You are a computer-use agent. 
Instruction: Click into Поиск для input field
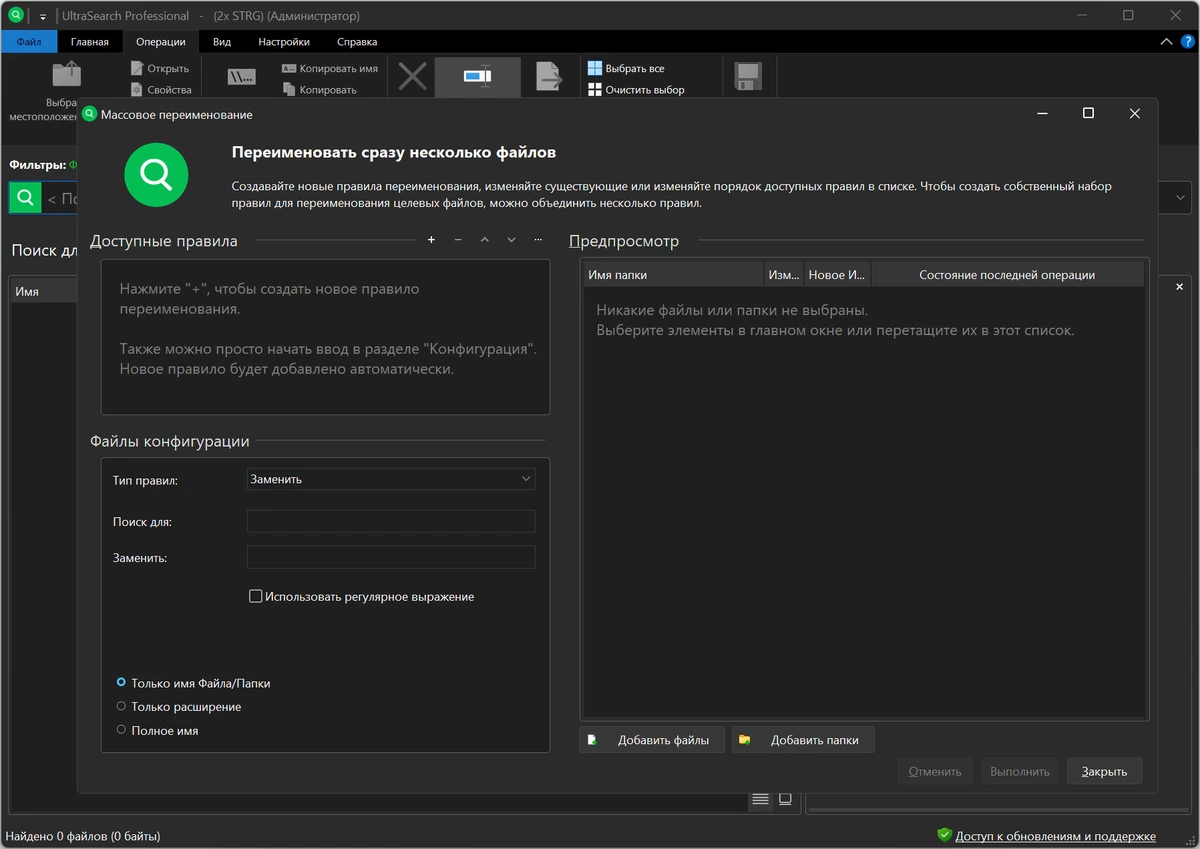point(391,522)
